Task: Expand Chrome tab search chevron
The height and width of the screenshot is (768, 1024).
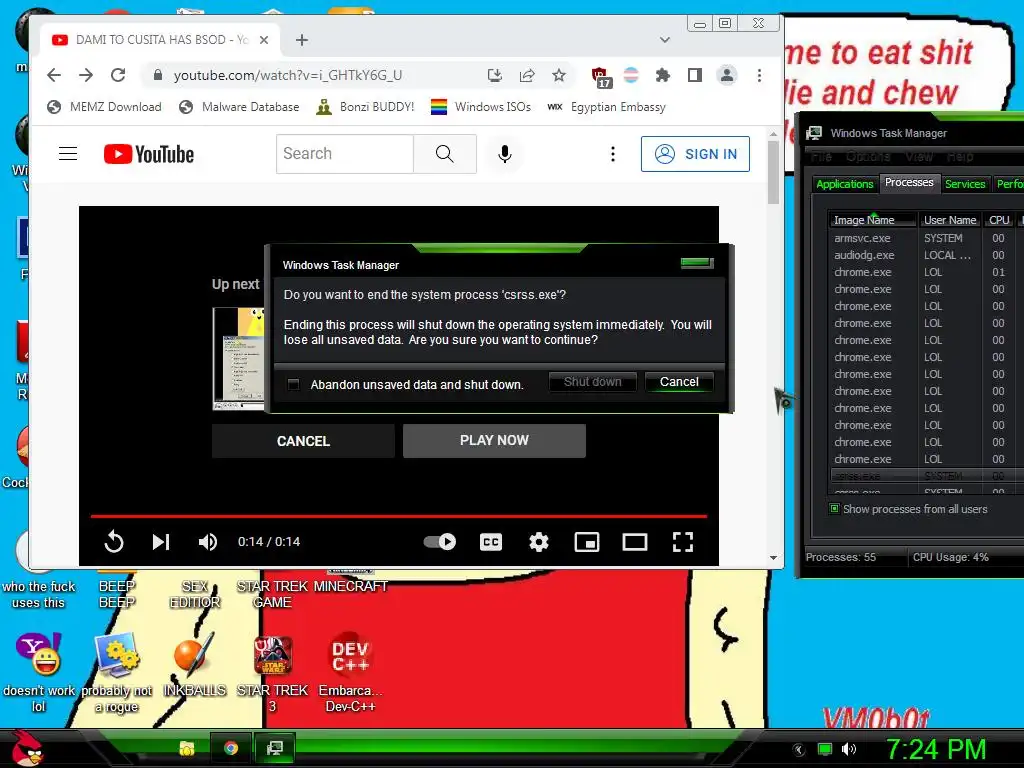Action: tap(665, 40)
